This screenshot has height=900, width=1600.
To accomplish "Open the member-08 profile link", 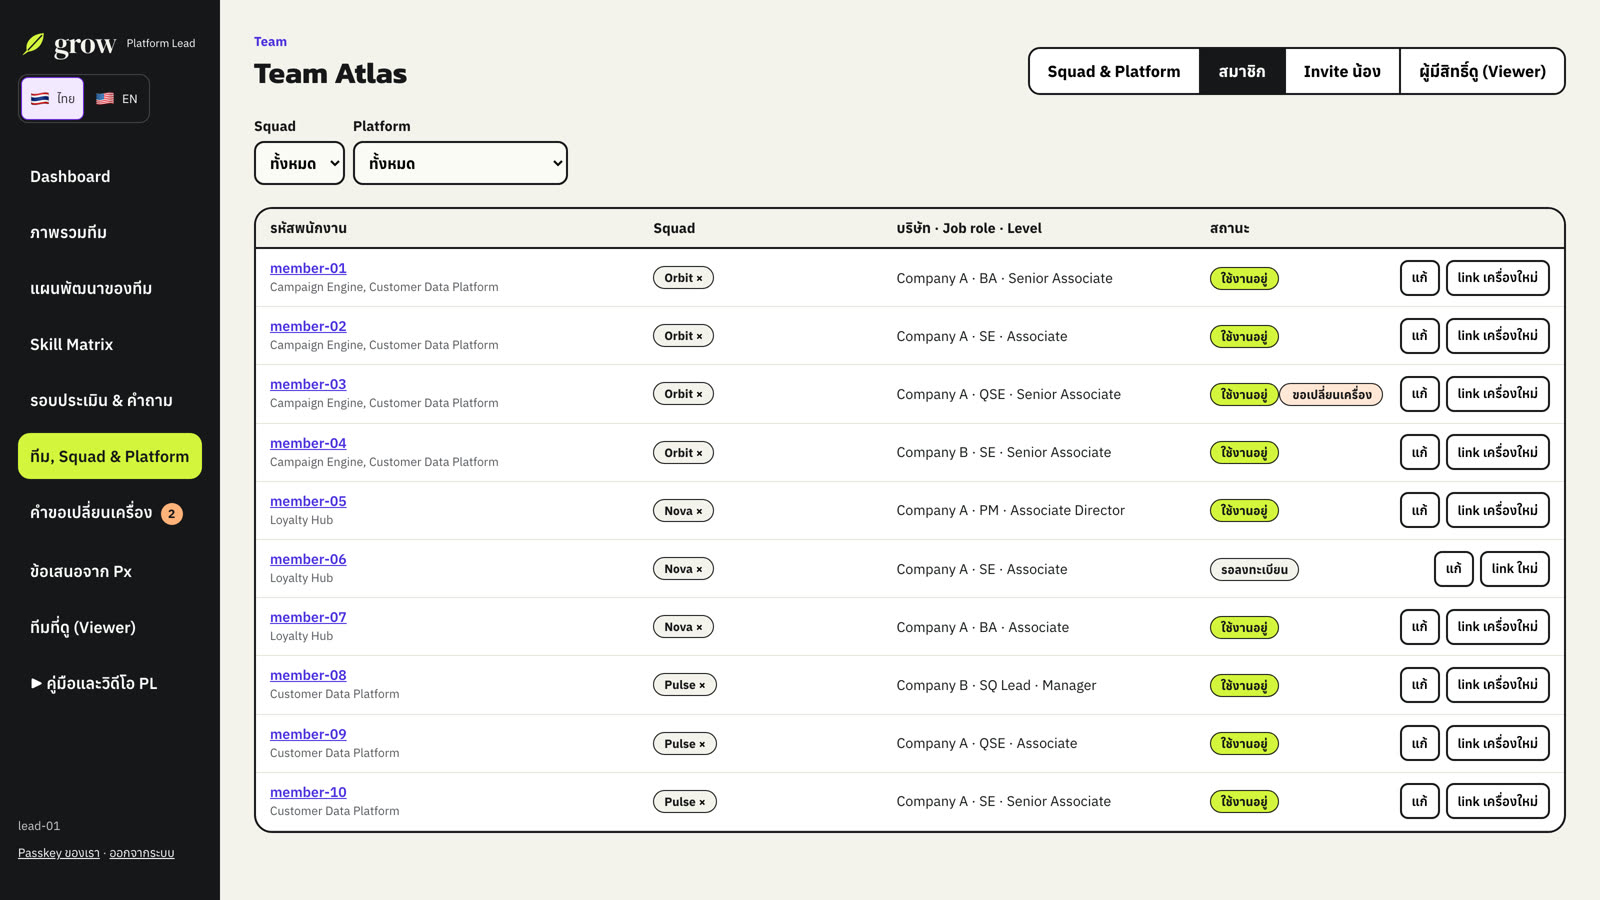I will click(308, 675).
